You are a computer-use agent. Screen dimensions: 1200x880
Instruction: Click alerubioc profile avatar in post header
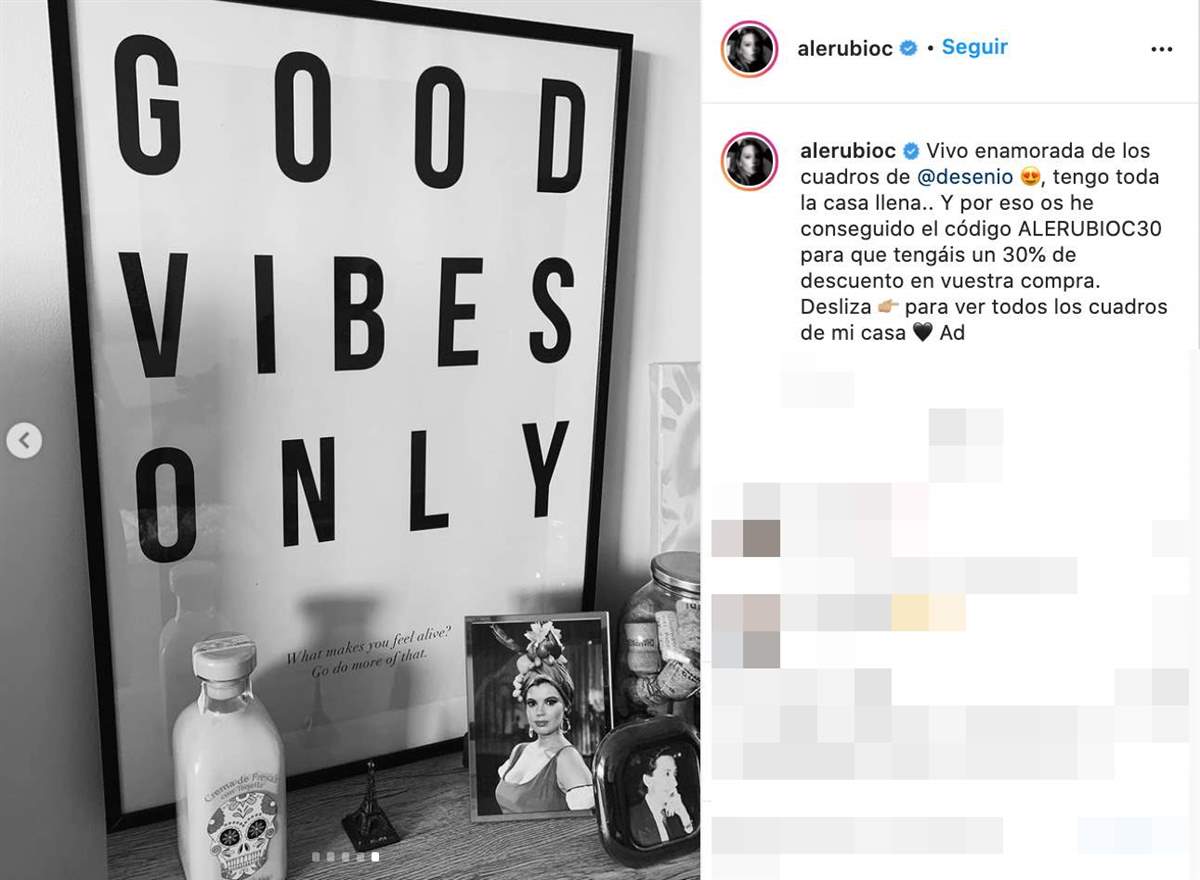tap(750, 48)
